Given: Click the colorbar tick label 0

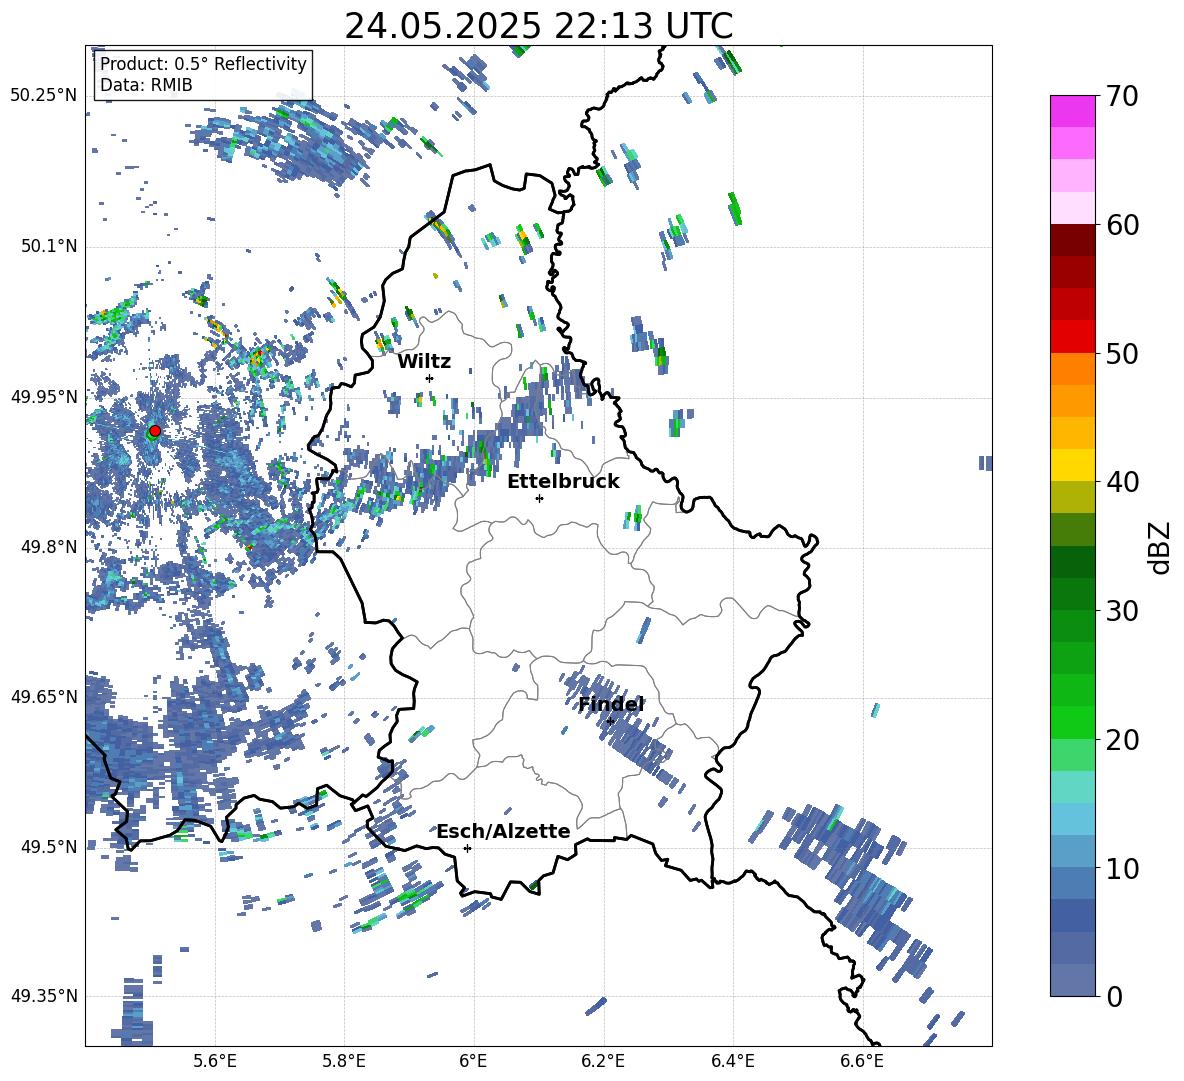Looking at the screenshot, I should pyautogui.click(x=1113, y=997).
